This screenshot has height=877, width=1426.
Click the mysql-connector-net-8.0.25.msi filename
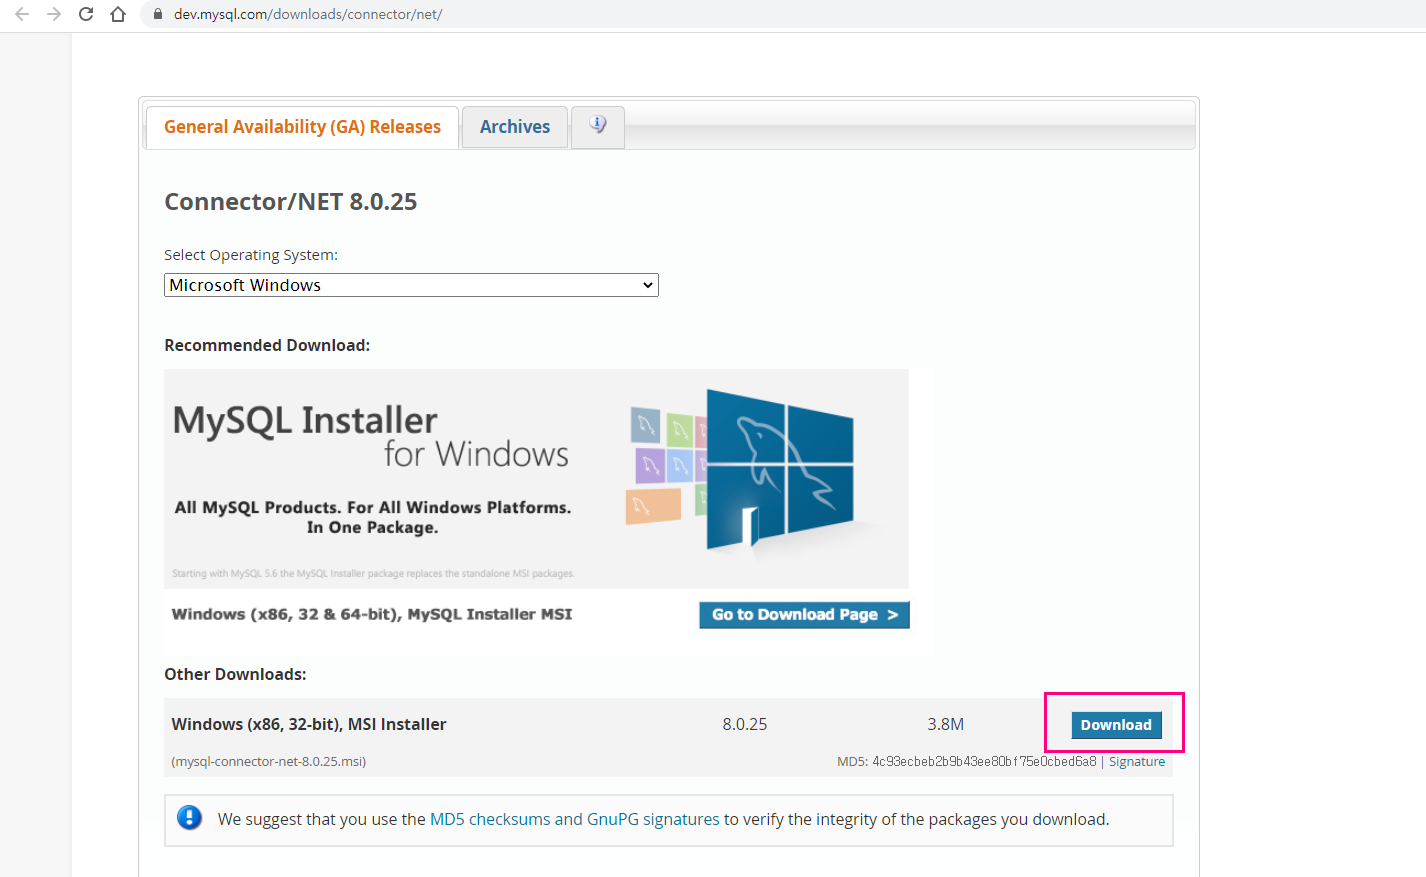click(x=269, y=762)
